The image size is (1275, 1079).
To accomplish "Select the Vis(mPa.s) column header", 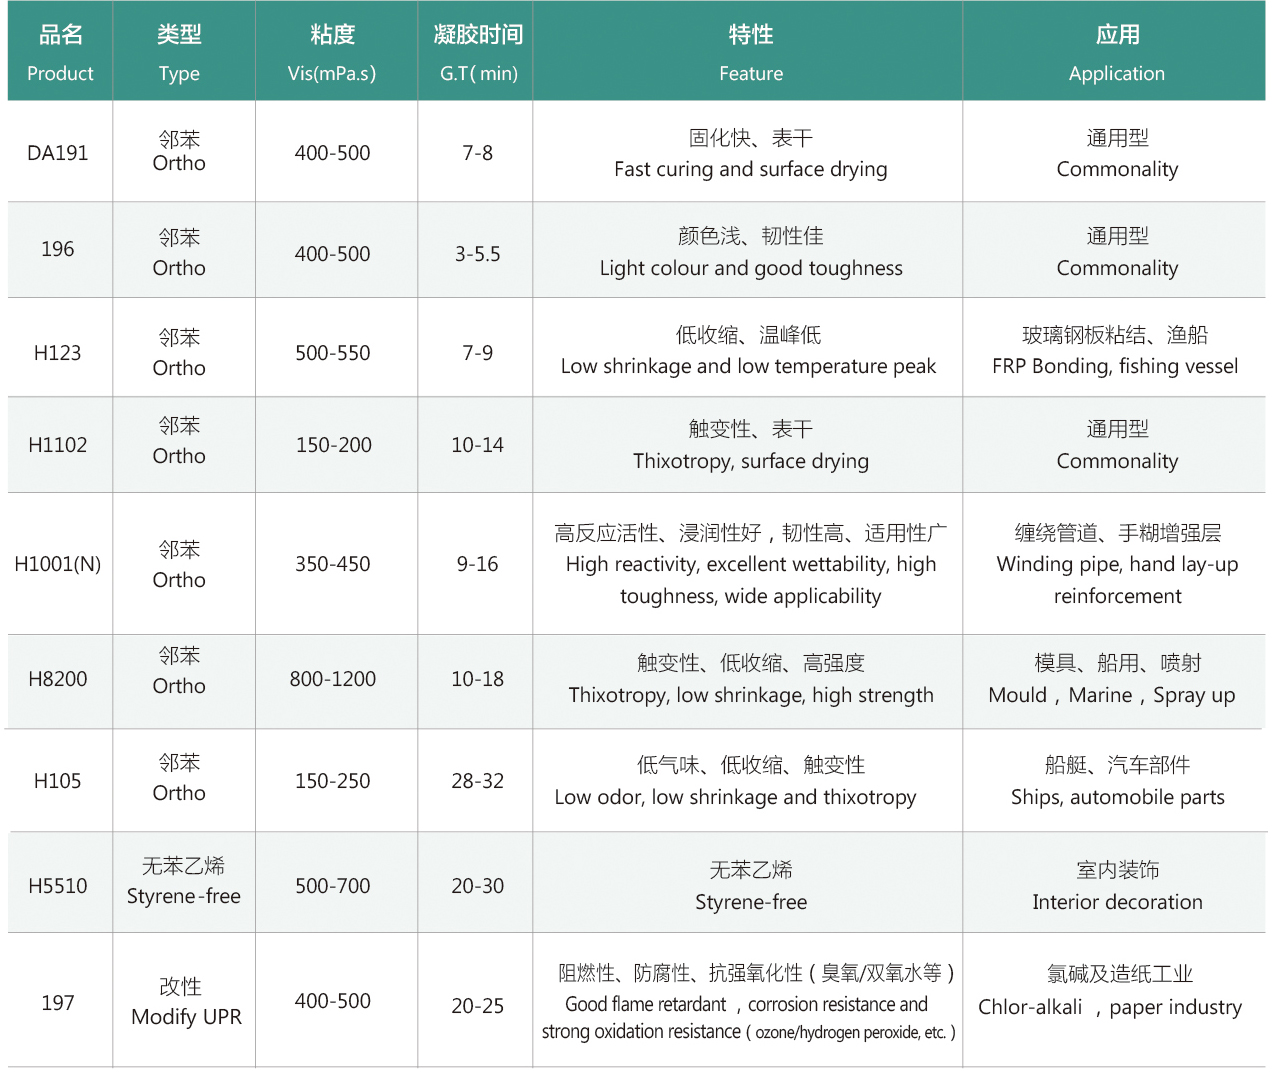I will point(332,52).
